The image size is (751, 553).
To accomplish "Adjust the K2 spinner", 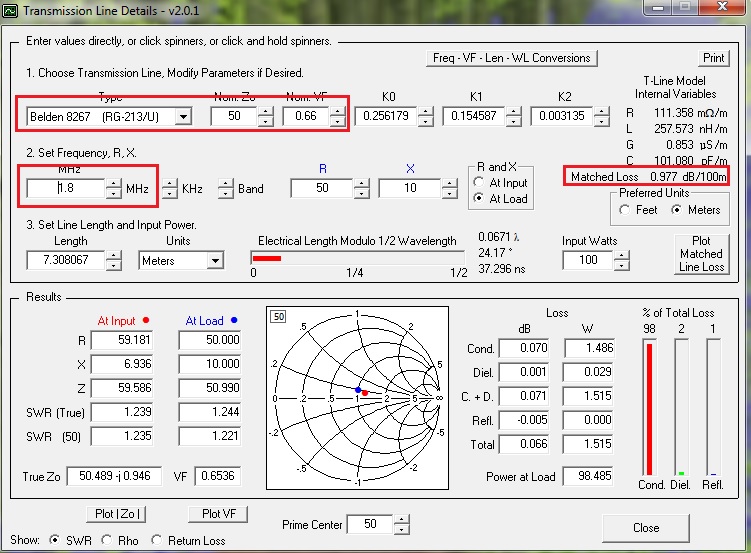I will [x=602, y=116].
